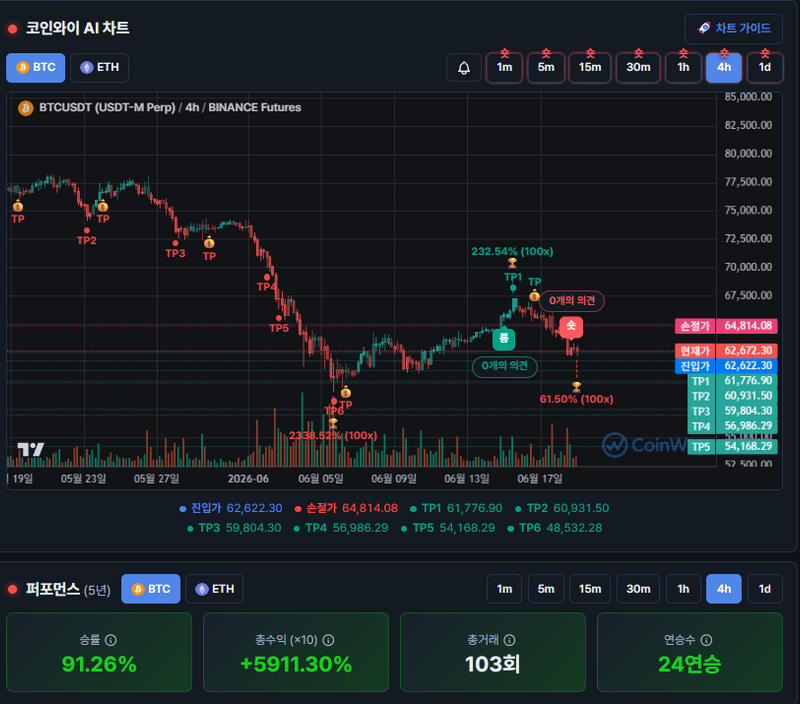Choose 15m in the performance timeframes
This screenshot has width=800, height=704.
click(x=590, y=589)
